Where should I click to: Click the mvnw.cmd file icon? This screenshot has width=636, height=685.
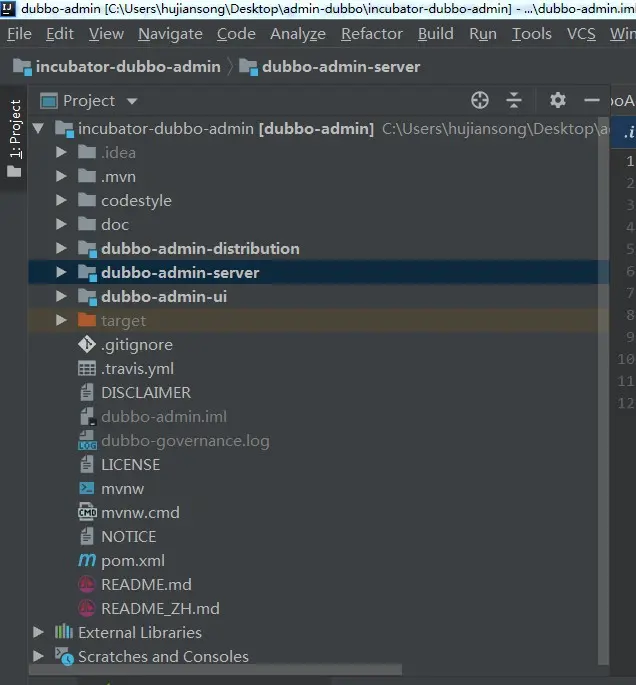(x=87, y=512)
